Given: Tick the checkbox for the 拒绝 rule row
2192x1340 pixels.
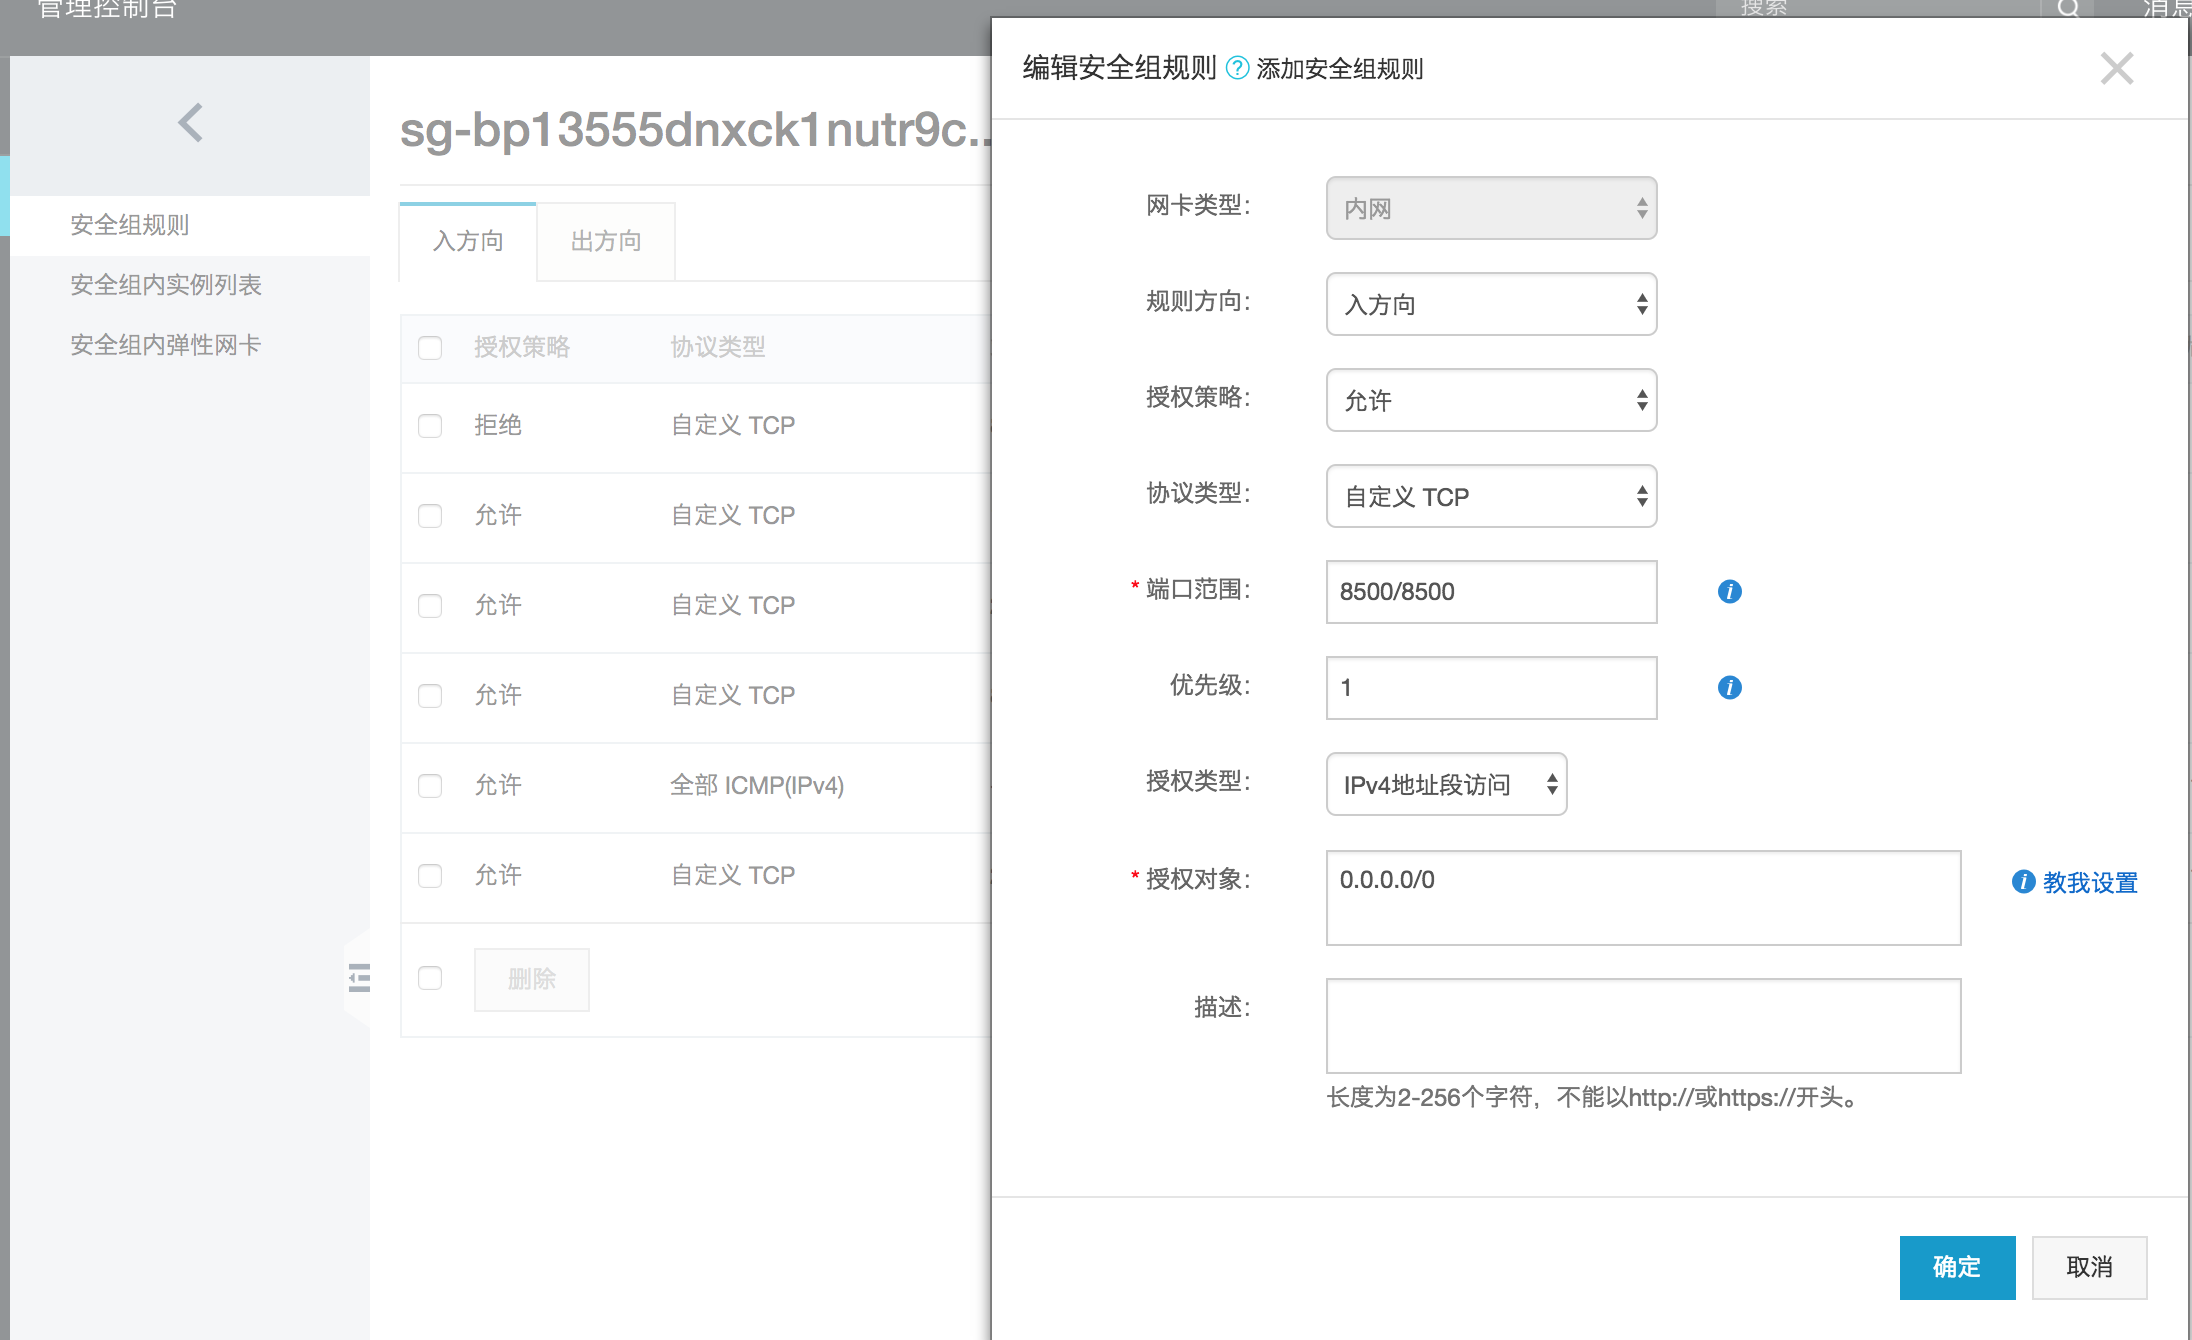Looking at the screenshot, I should pos(430,426).
